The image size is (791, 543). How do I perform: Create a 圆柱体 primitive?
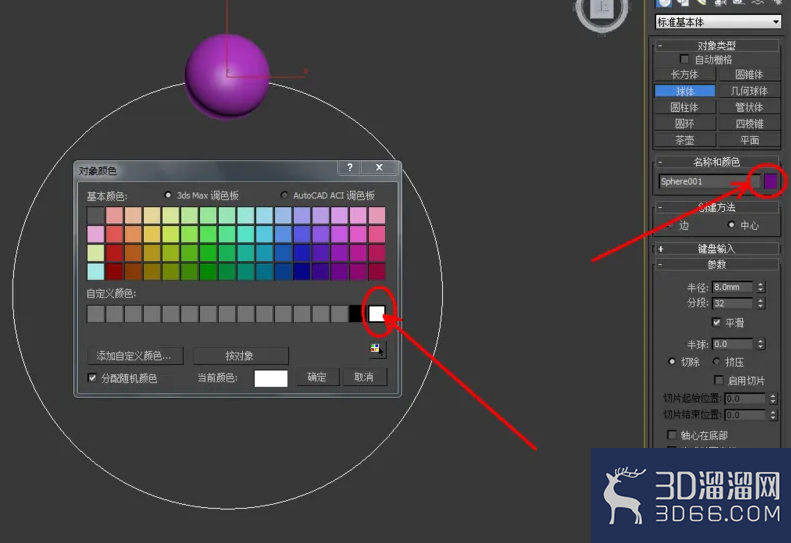click(685, 107)
